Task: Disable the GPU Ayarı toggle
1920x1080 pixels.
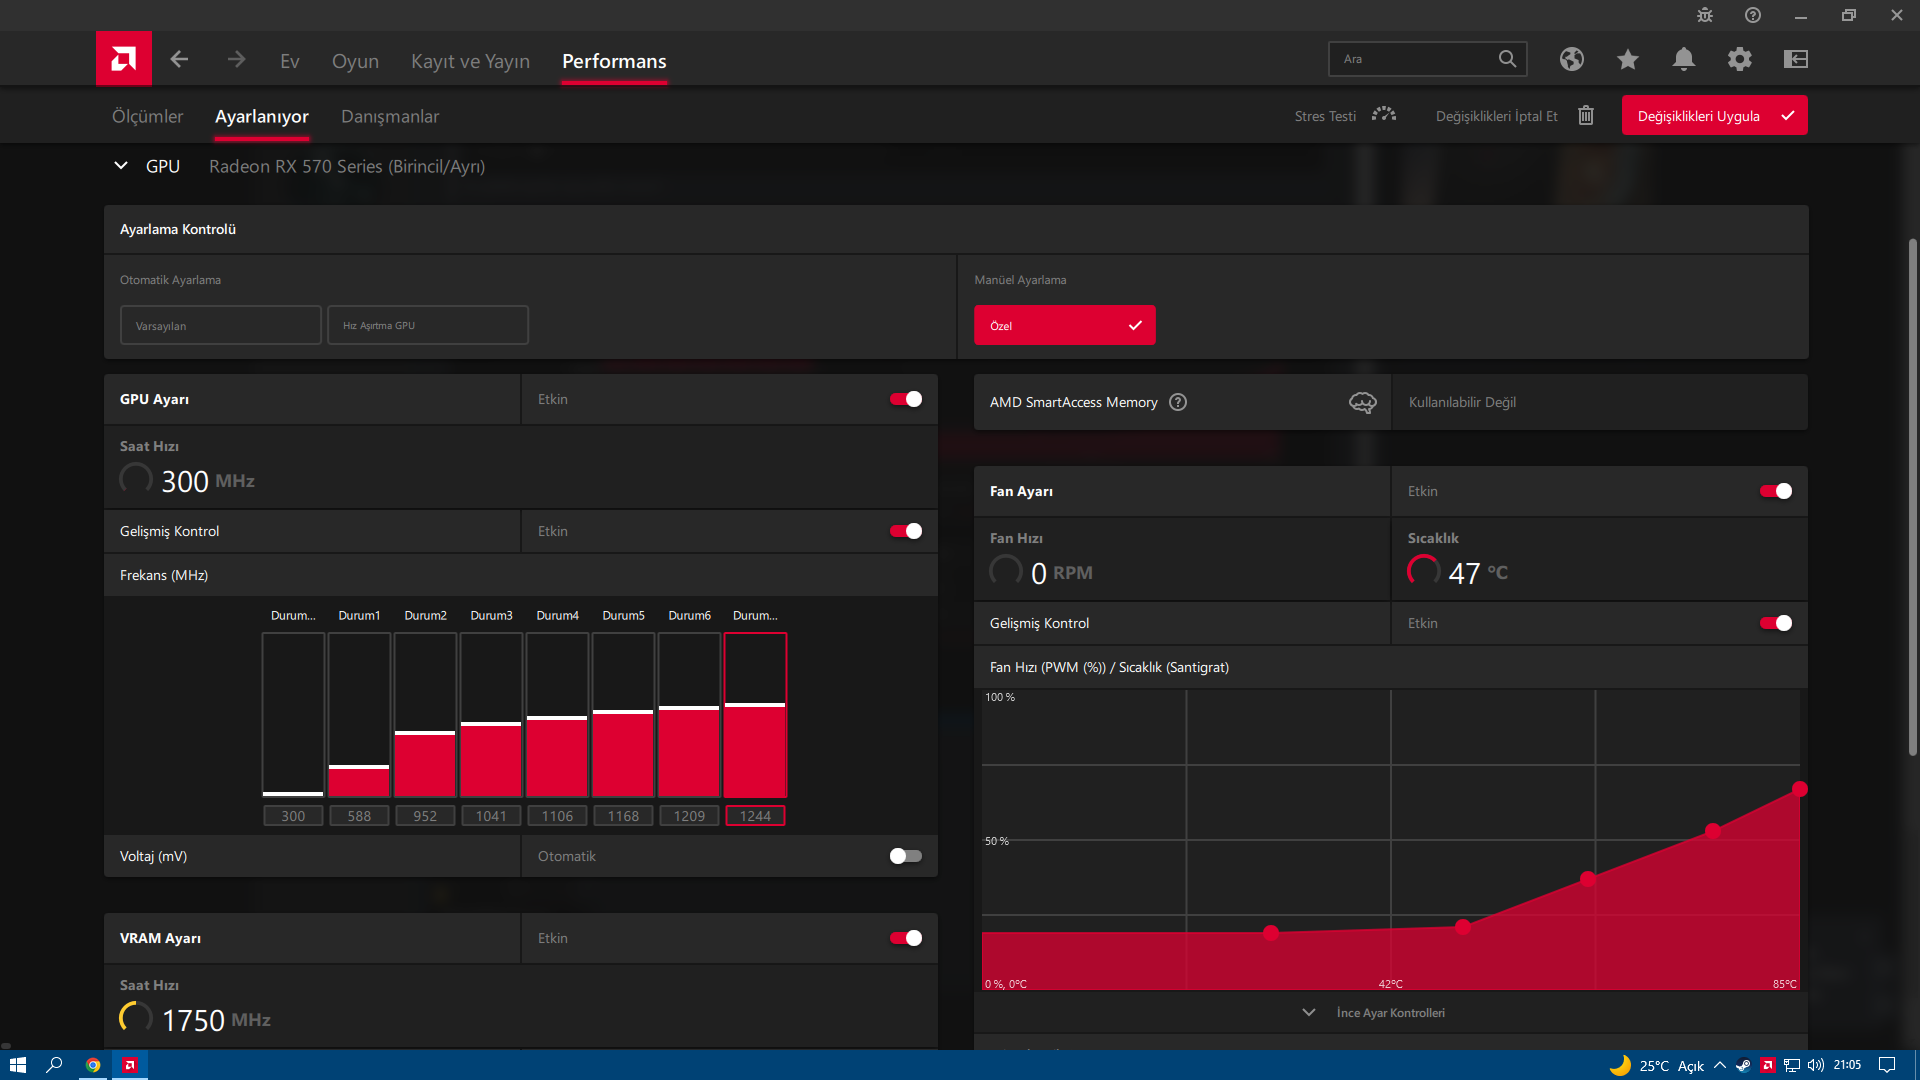Action: coord(906,399)
